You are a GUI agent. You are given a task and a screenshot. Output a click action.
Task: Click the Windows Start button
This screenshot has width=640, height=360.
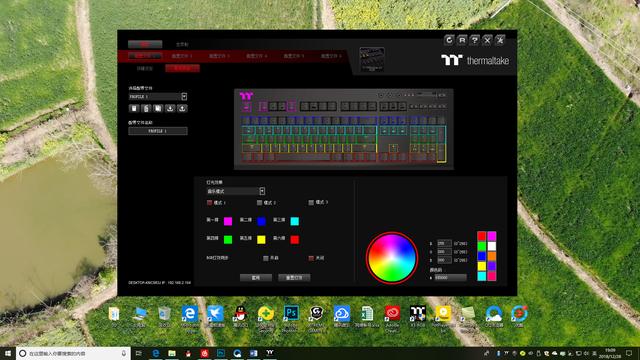click(x=8, y=353)
